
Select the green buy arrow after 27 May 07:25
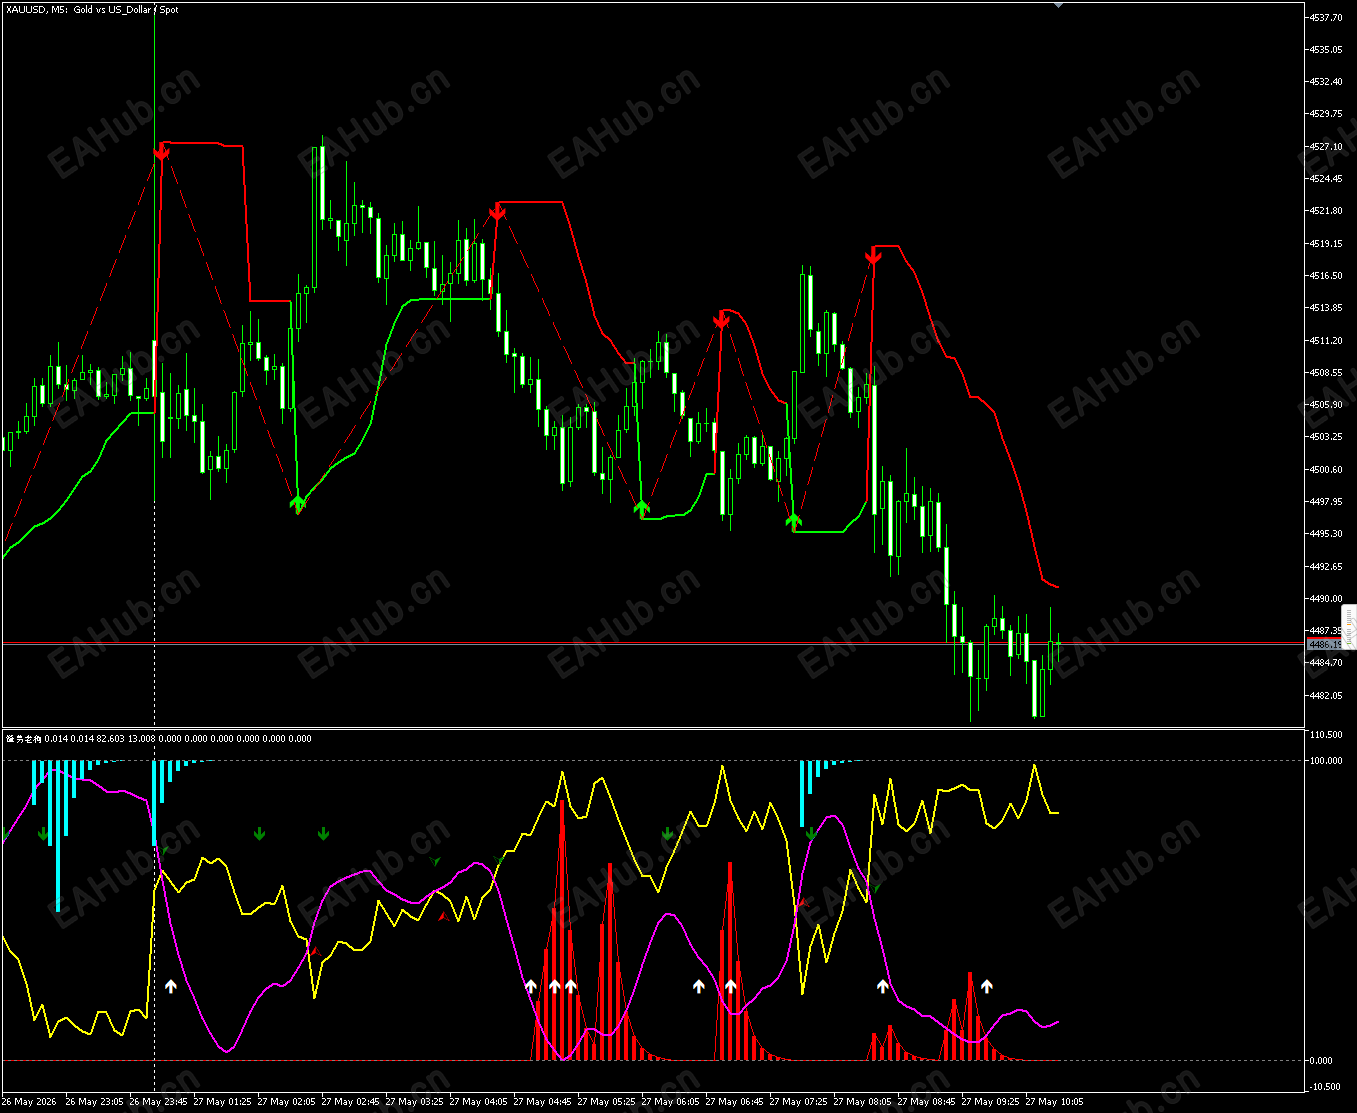pyautogui.click(x=794, y=520)
